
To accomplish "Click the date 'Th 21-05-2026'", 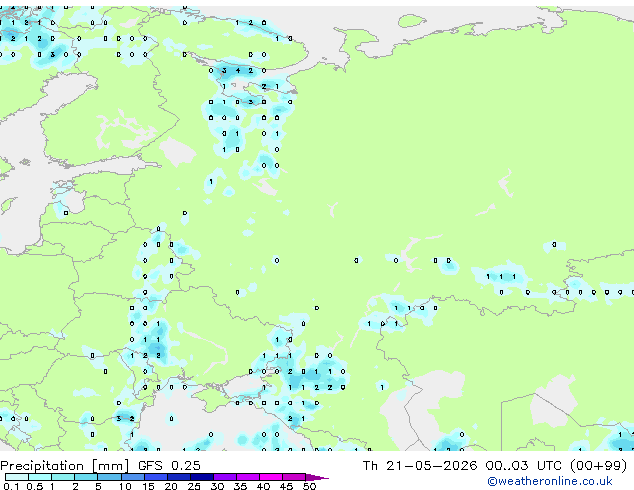I will coord(420,466).
